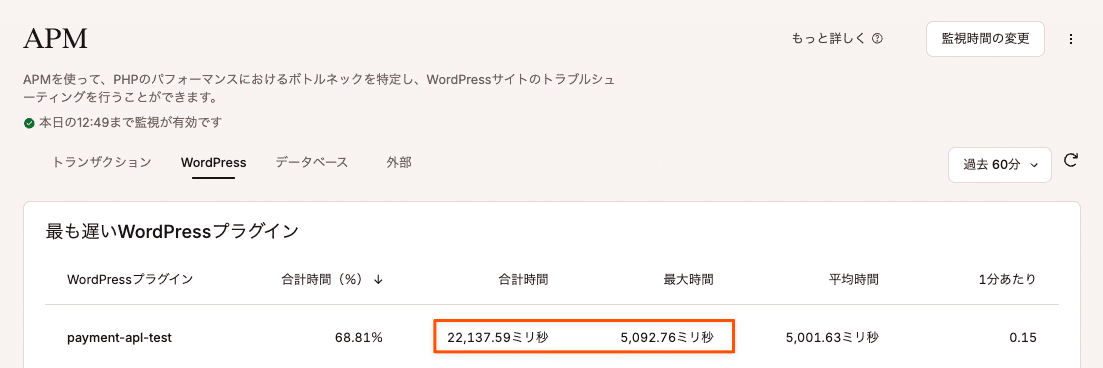Open the 過去 60分 time range dropdown
This screenshot has width=1103, height=368.
coord(1000,165)
